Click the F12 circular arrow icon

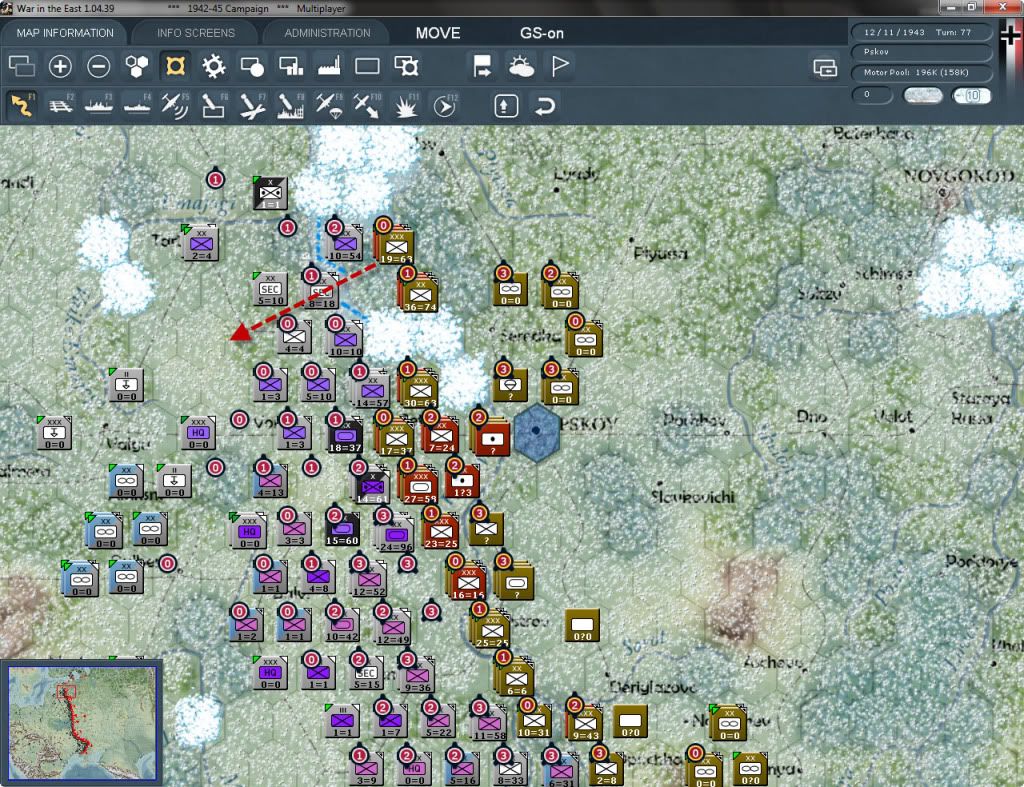(x=444, y=105)
